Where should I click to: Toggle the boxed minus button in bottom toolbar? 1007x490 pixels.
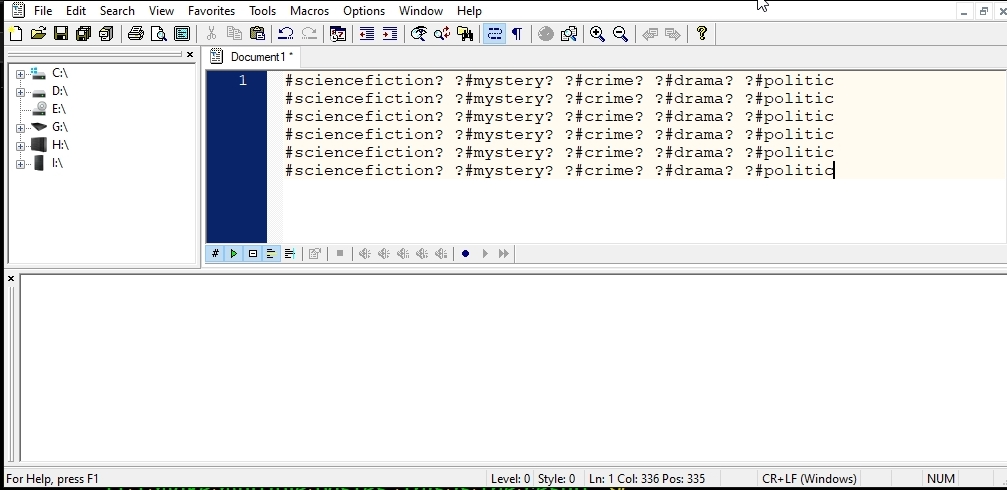(x=252, y=254)
